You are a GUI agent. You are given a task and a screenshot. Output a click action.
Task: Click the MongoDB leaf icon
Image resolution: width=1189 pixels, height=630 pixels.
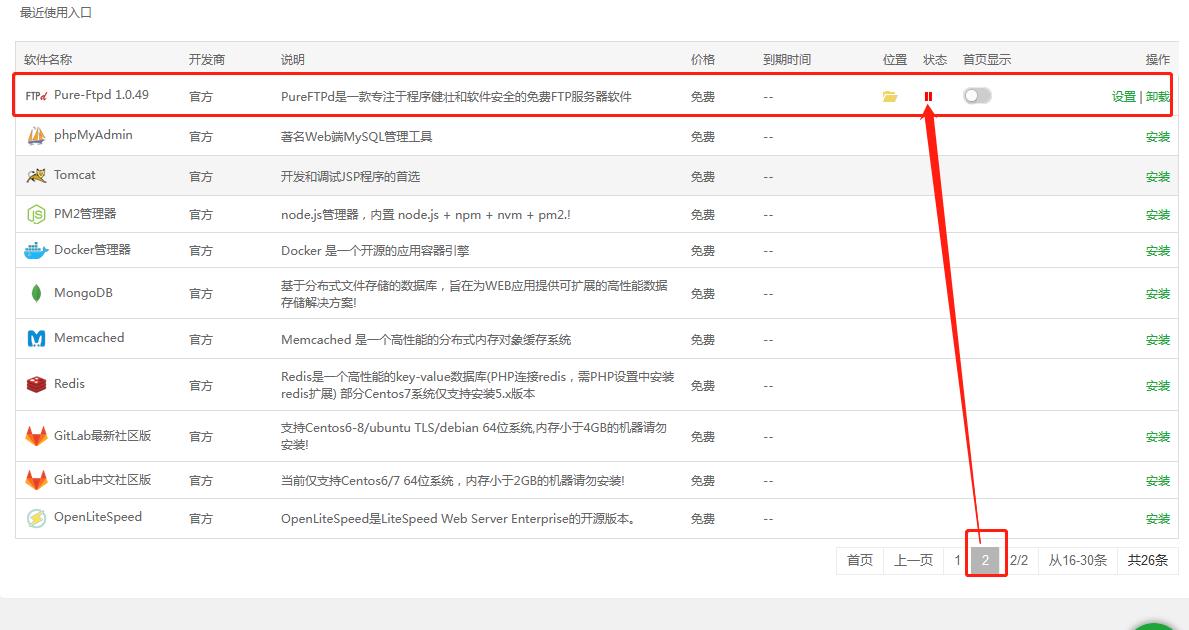36,294
